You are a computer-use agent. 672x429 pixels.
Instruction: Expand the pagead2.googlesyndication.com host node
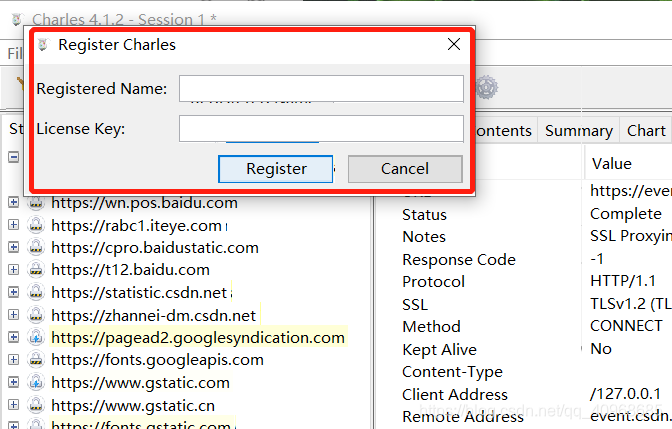(x=14, y=337)
